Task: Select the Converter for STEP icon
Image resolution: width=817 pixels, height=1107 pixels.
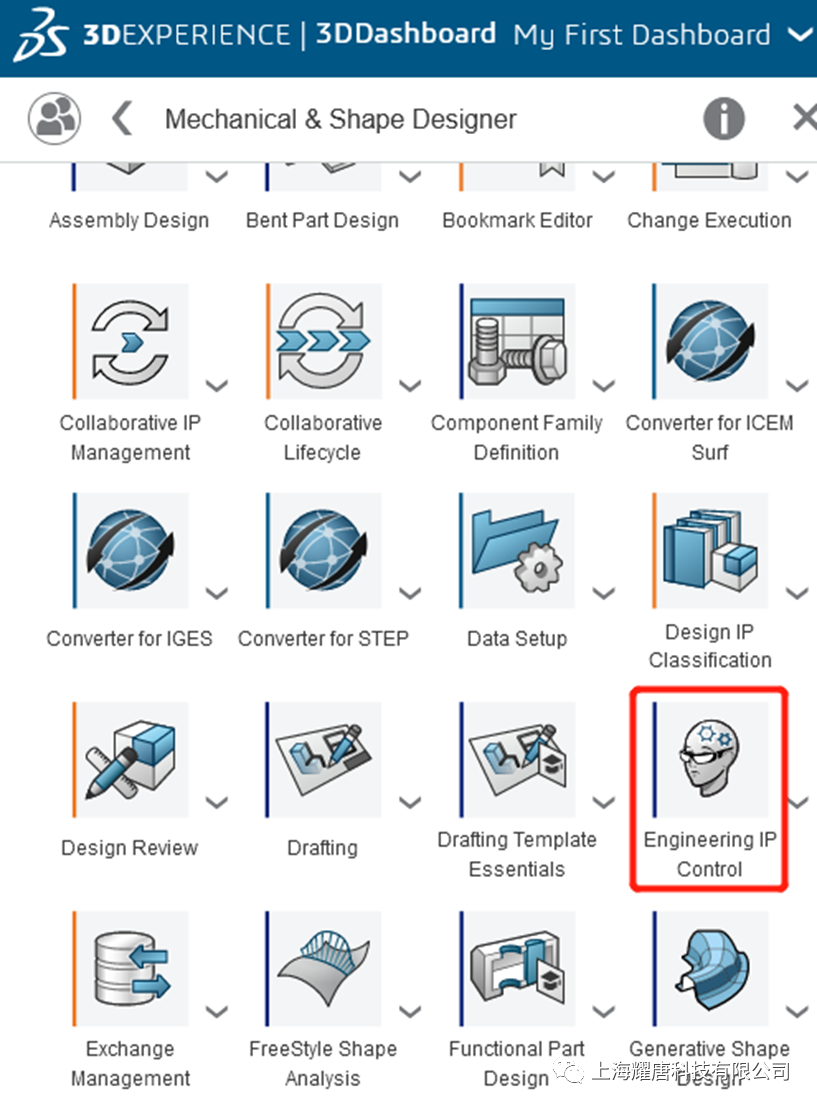Action: pyautogui.click(x=323, y=551)
